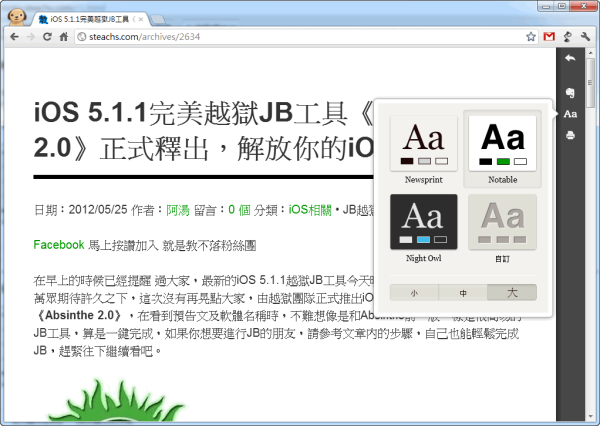Click the bold 《Absinthe 2.0》 text
The width and height of the screenshot is (600, 426).
click(79, 315)
